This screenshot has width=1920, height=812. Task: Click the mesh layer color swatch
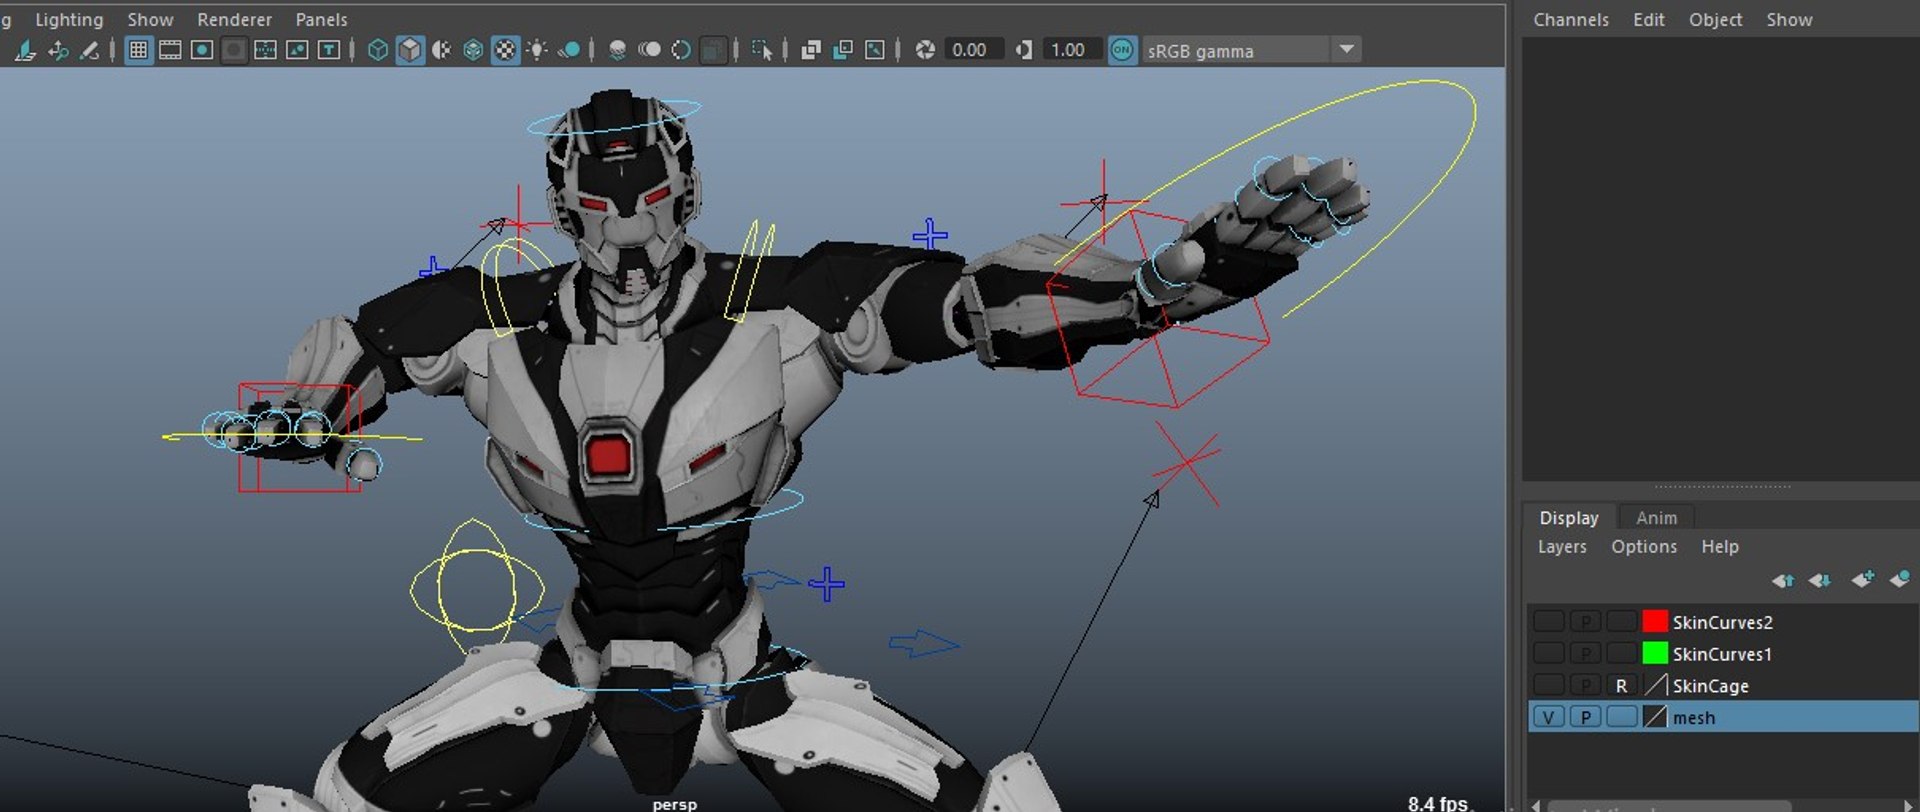click(x=1655, y=717)
